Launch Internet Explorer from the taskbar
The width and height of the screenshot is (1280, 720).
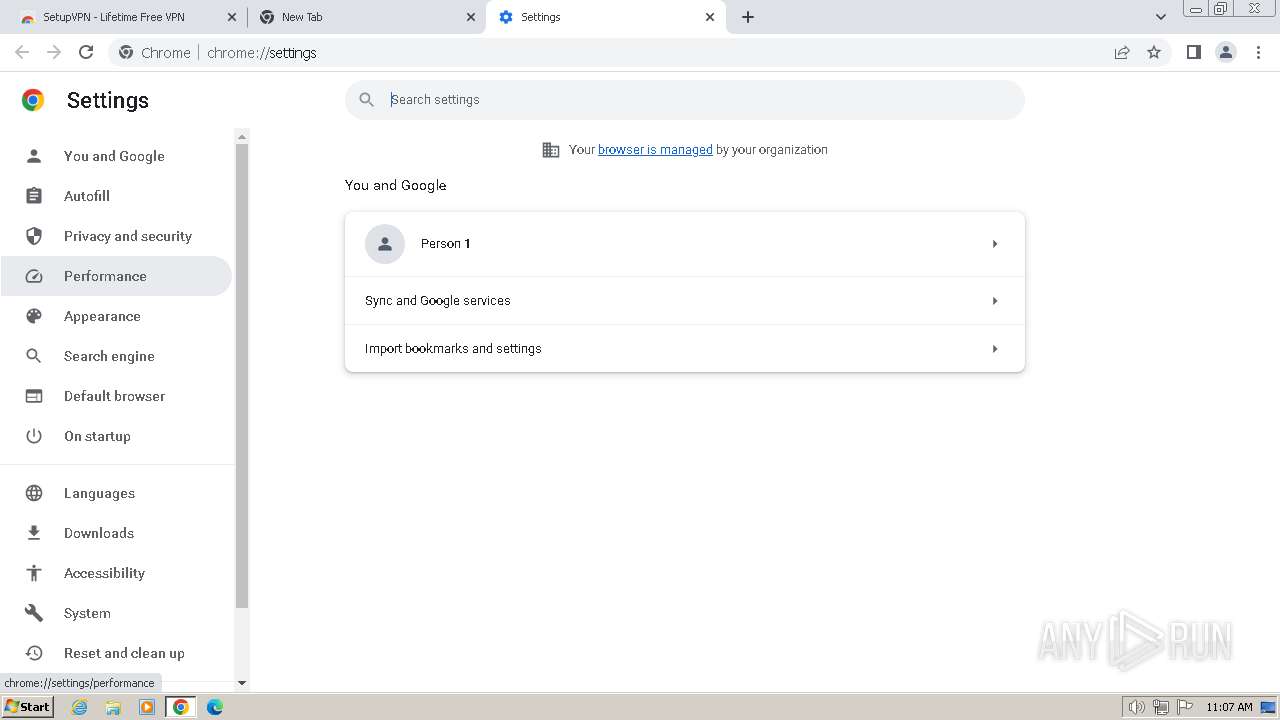click(x=80, y=707)
